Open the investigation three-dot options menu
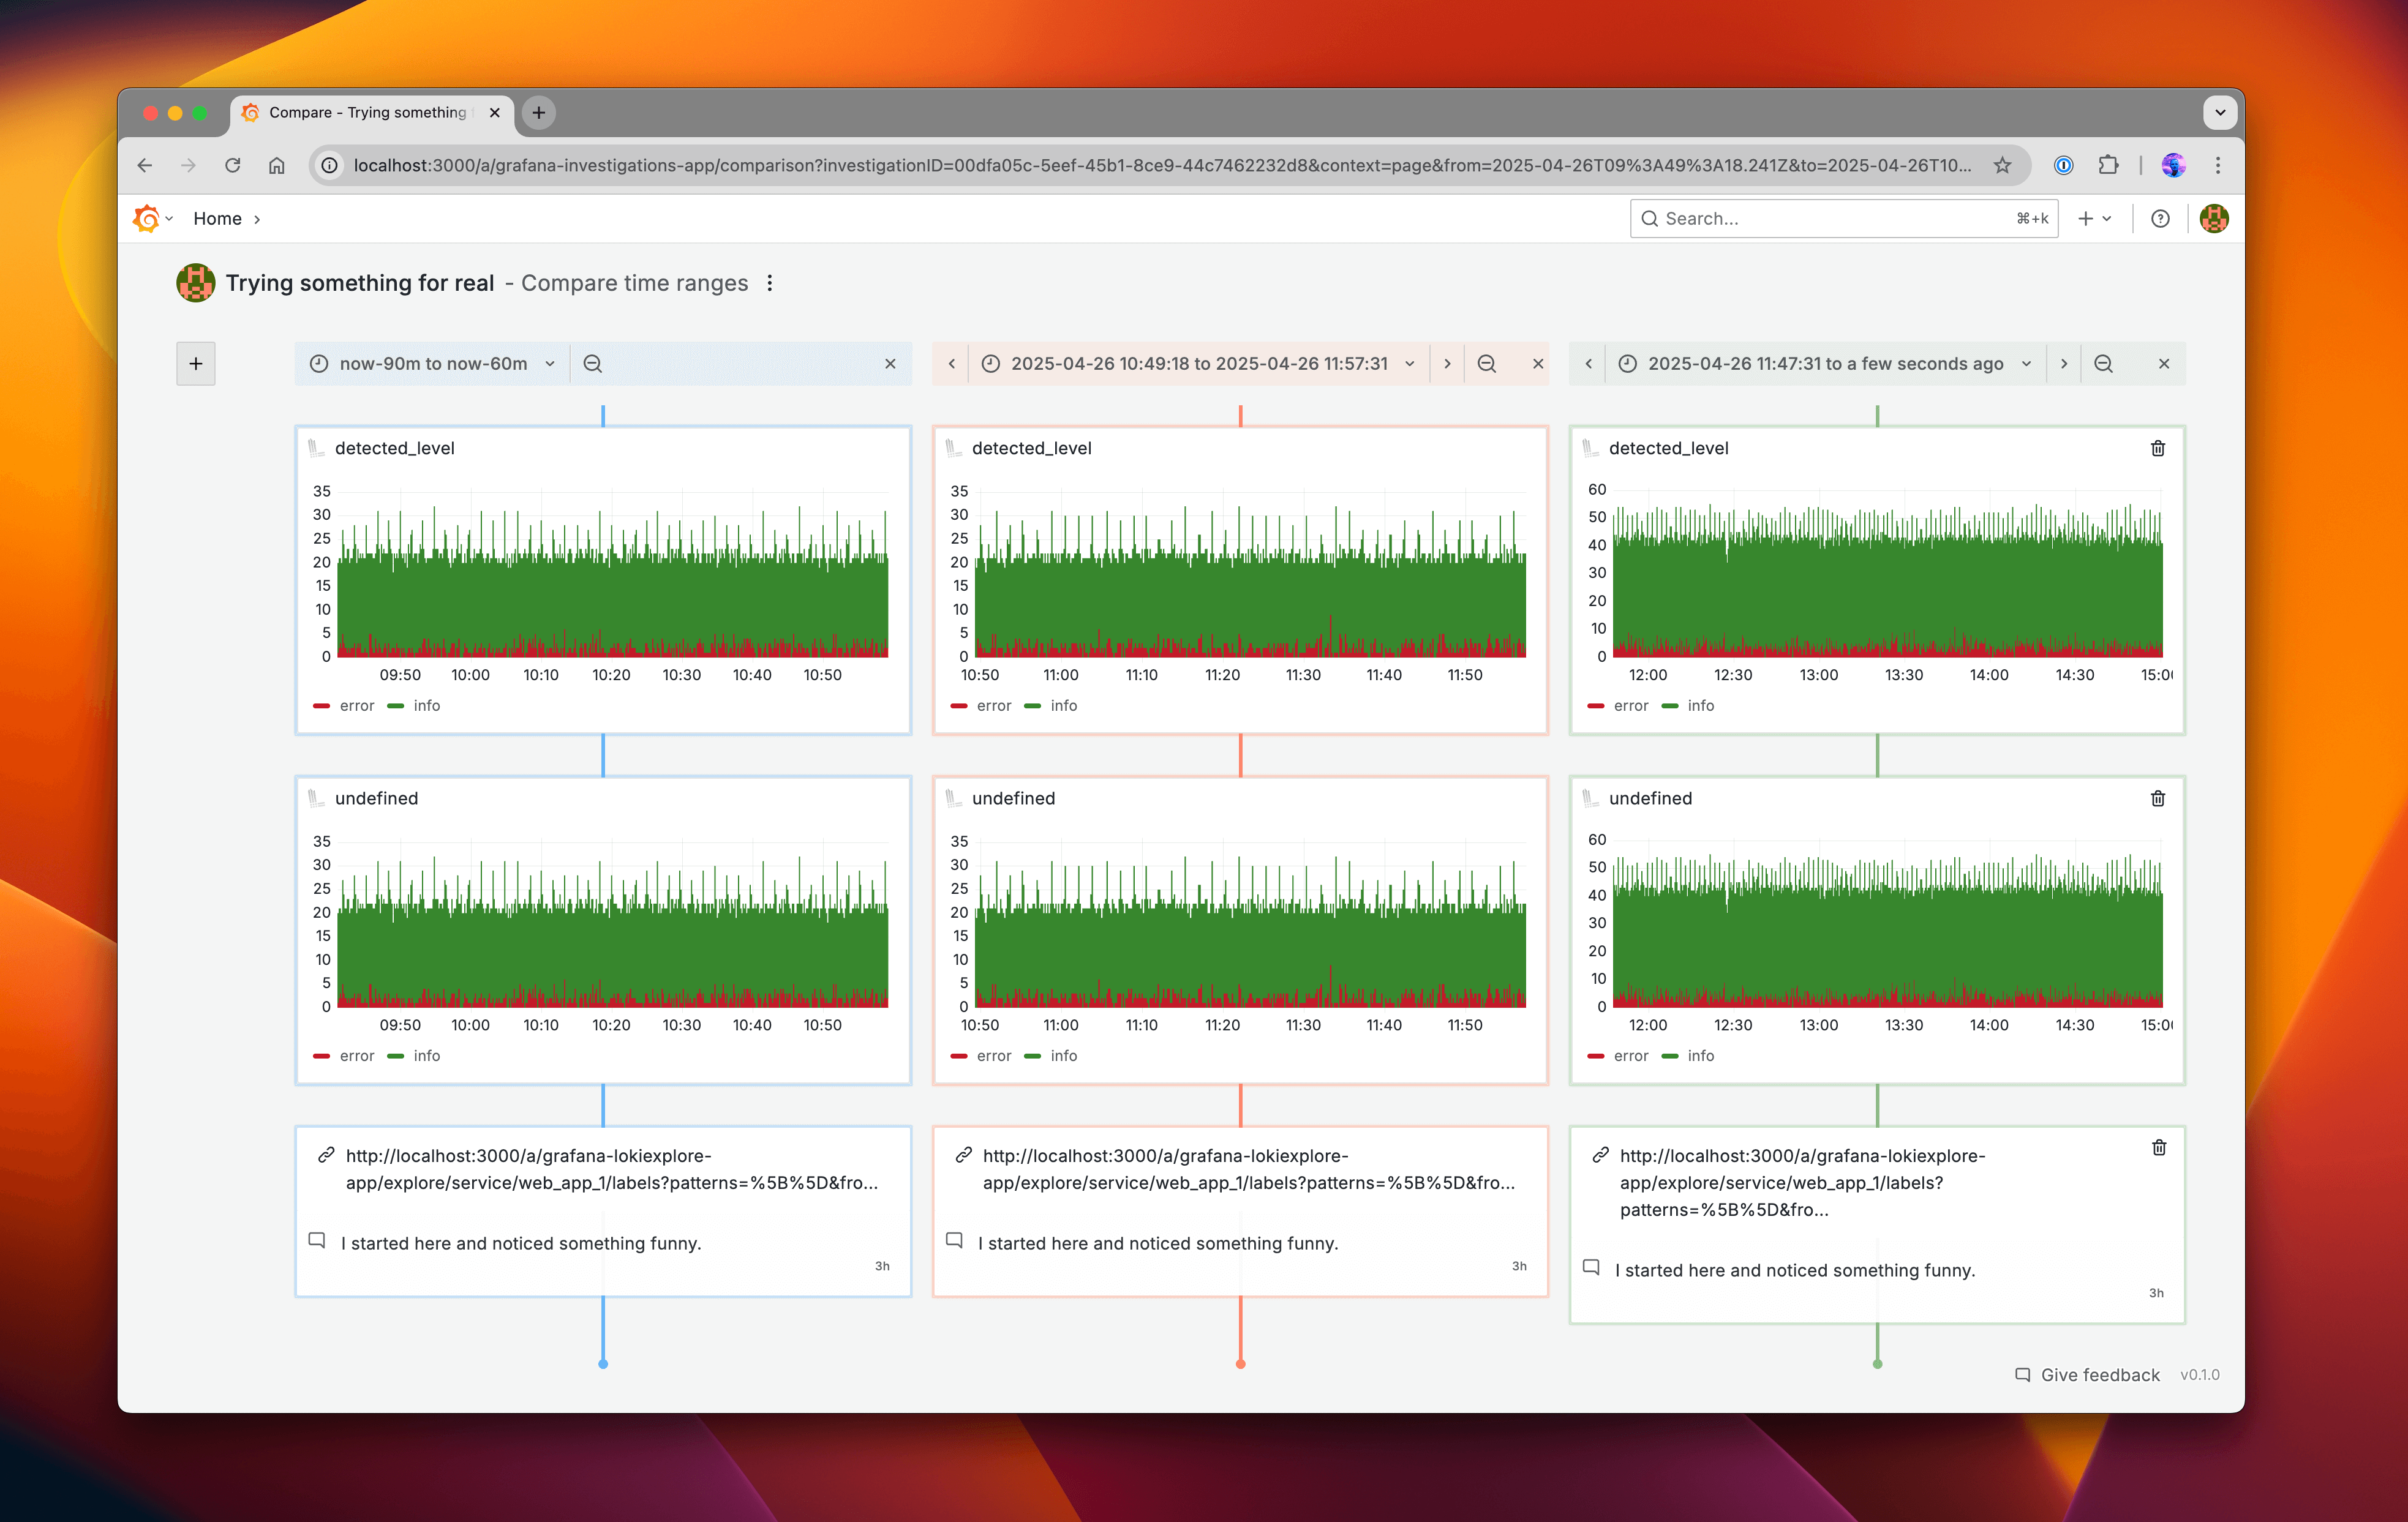2408x1522 pixels. 769,283
